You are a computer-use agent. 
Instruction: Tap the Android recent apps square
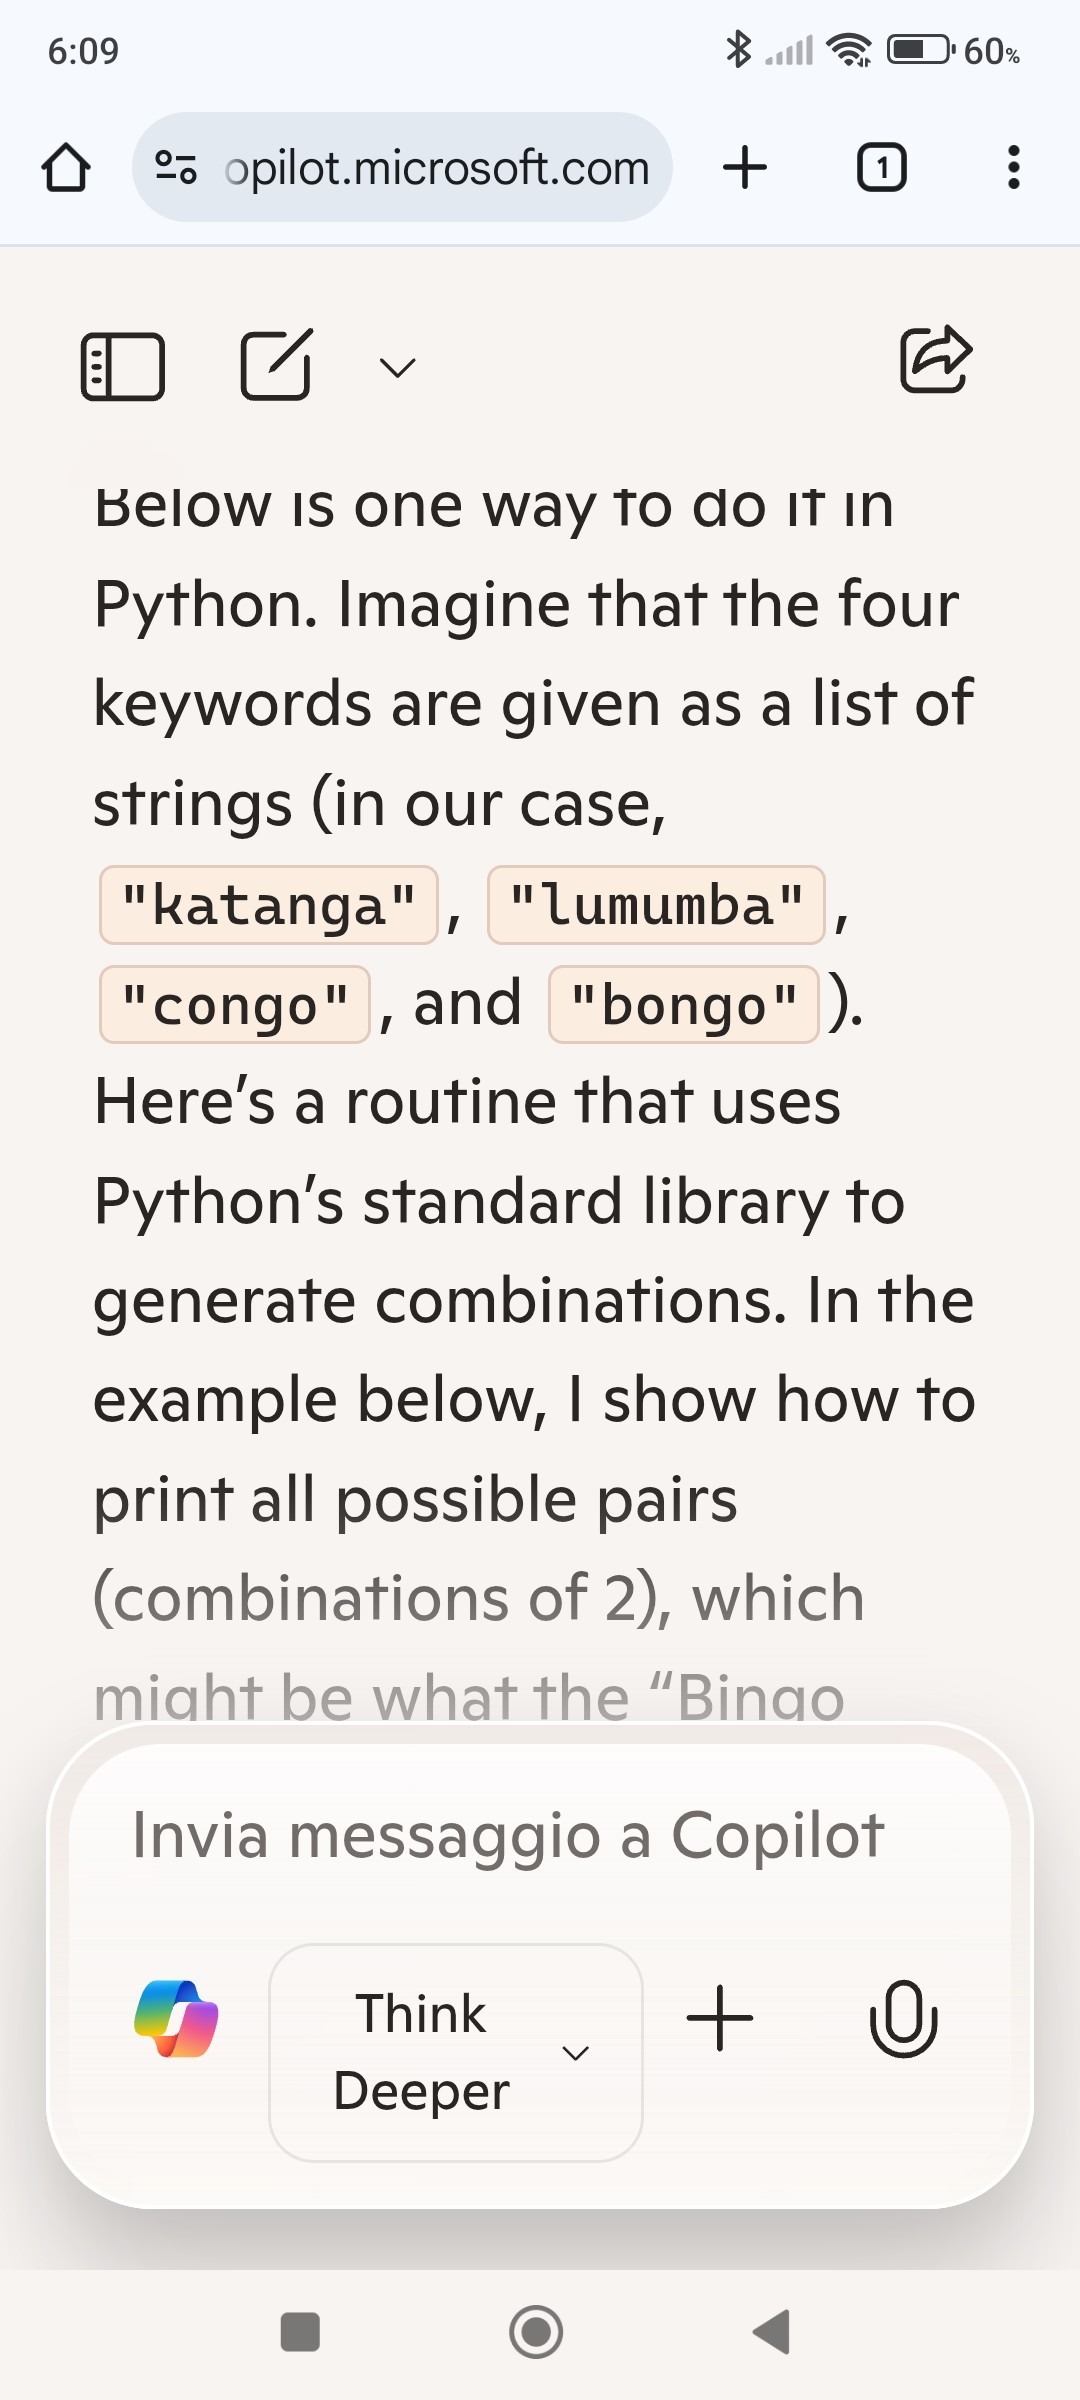pos(300,2332)
